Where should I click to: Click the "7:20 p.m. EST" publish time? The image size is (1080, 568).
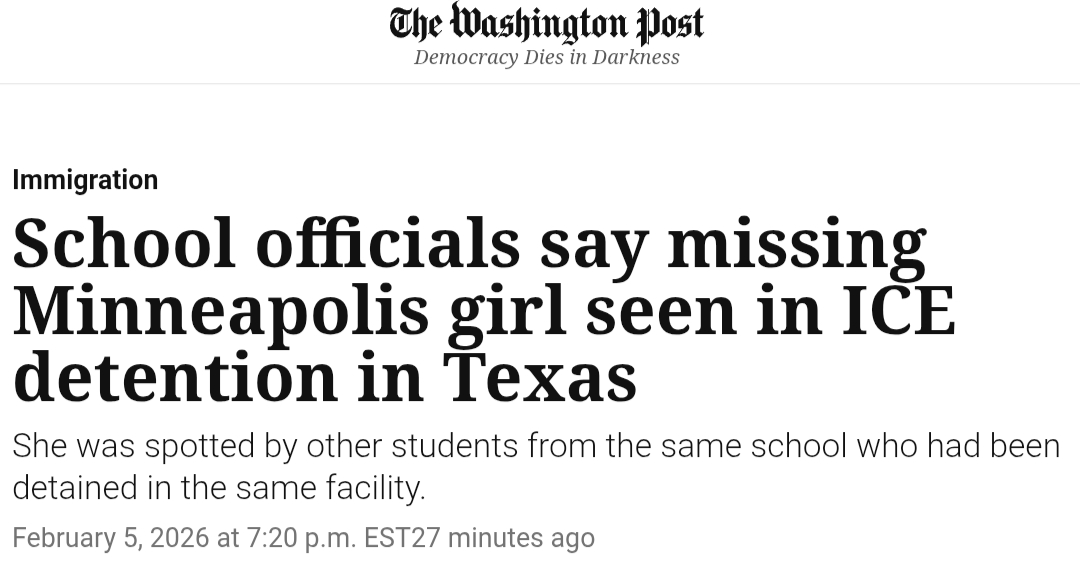point(328,538)
